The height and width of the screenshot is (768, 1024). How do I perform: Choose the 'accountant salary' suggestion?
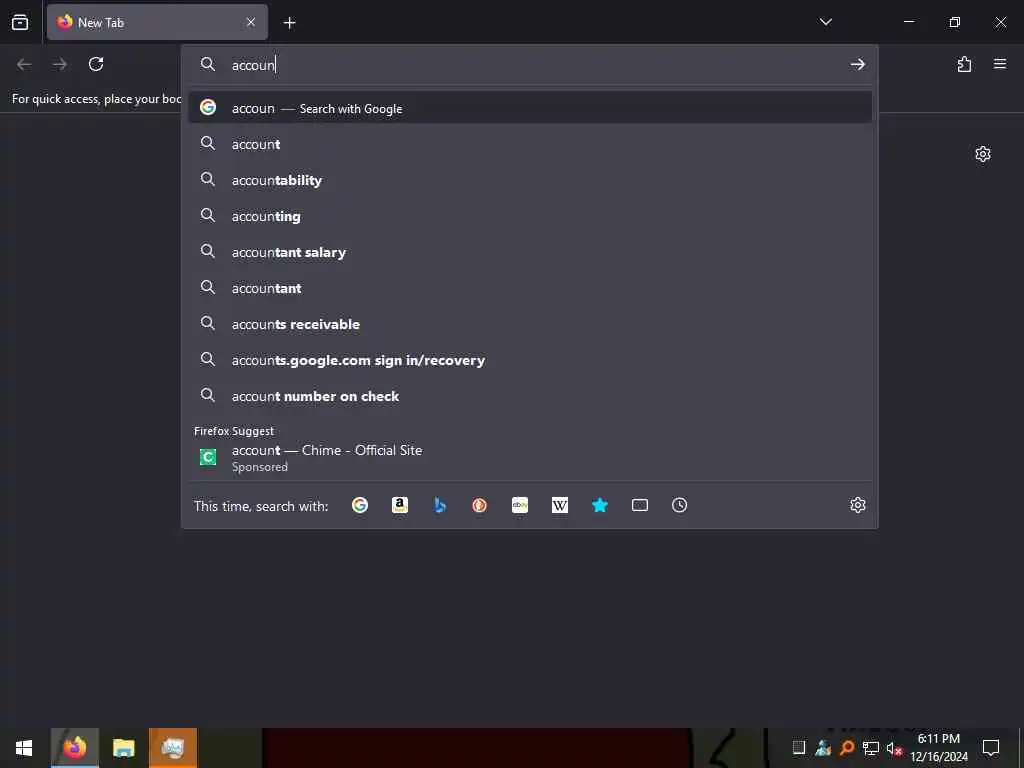(x=530, y=251)
